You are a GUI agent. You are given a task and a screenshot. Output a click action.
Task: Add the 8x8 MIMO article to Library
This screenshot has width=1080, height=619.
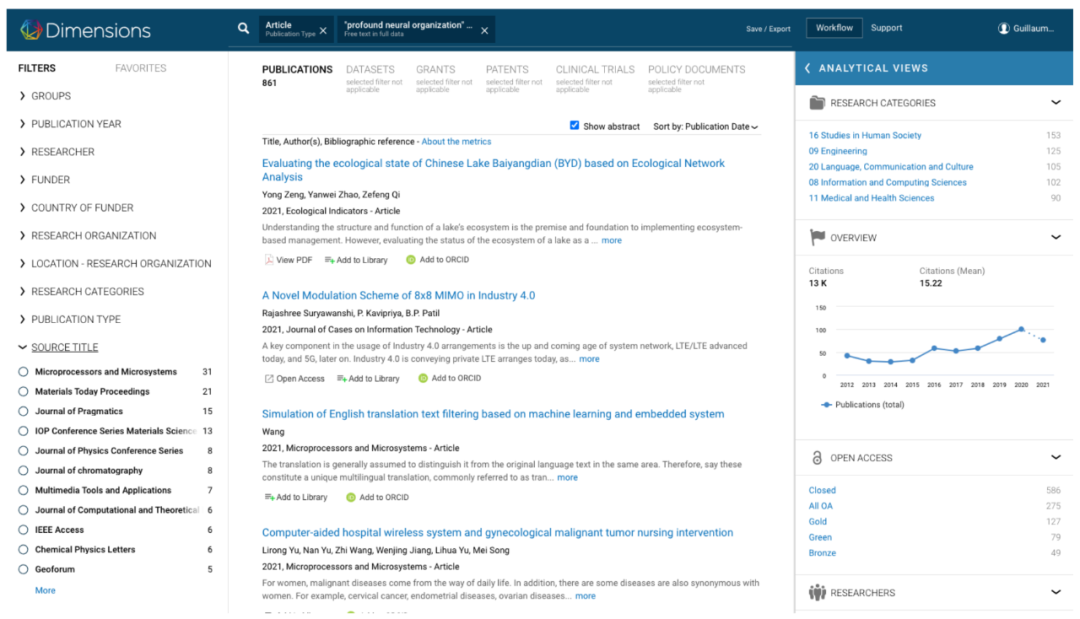point(368,379)
